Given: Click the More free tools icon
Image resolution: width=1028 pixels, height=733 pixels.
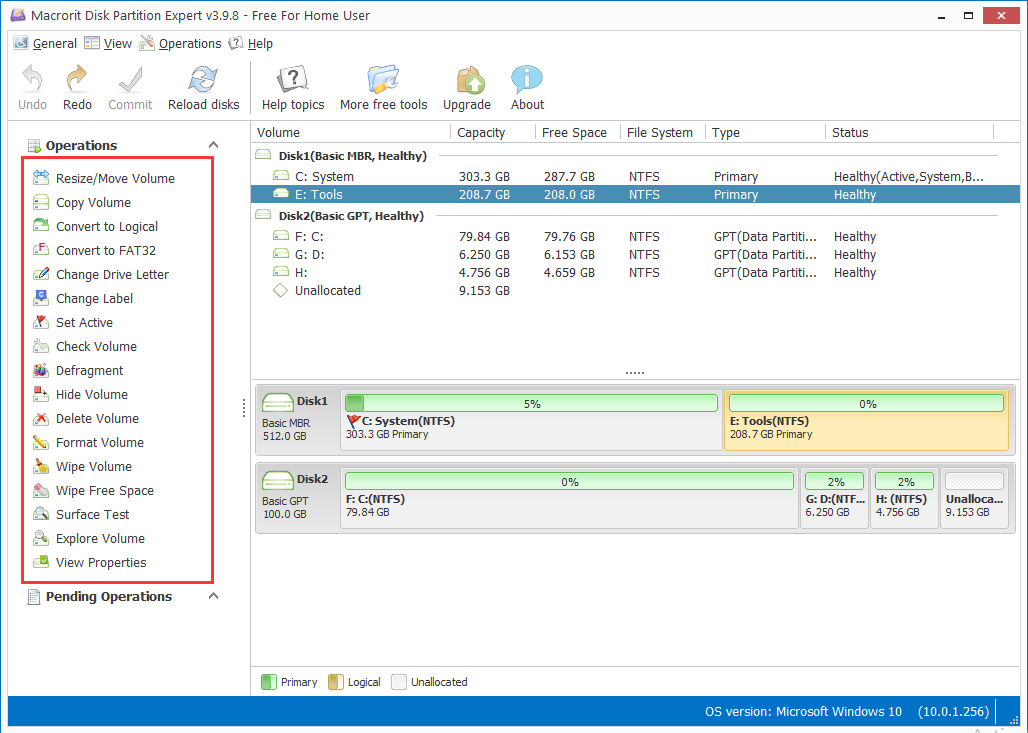Looking at the screenshot, I should coord(383,80).
